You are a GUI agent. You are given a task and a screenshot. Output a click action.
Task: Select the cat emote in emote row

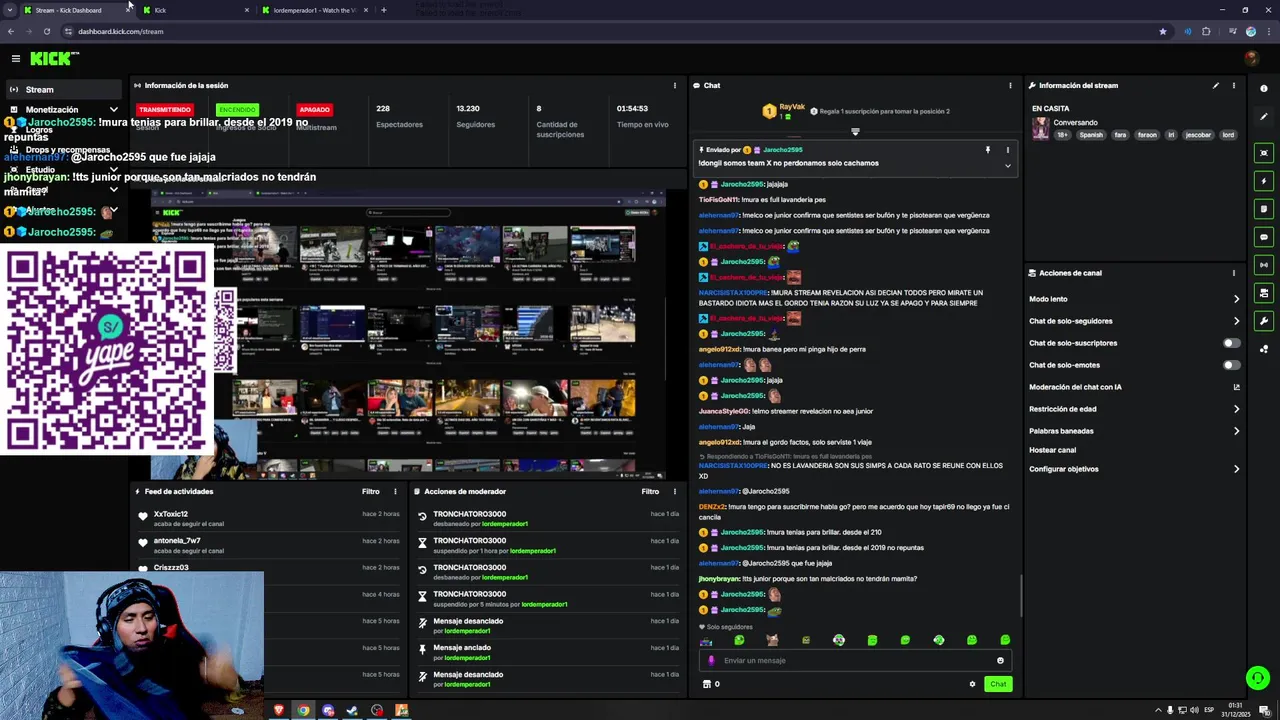pos(772,640)
